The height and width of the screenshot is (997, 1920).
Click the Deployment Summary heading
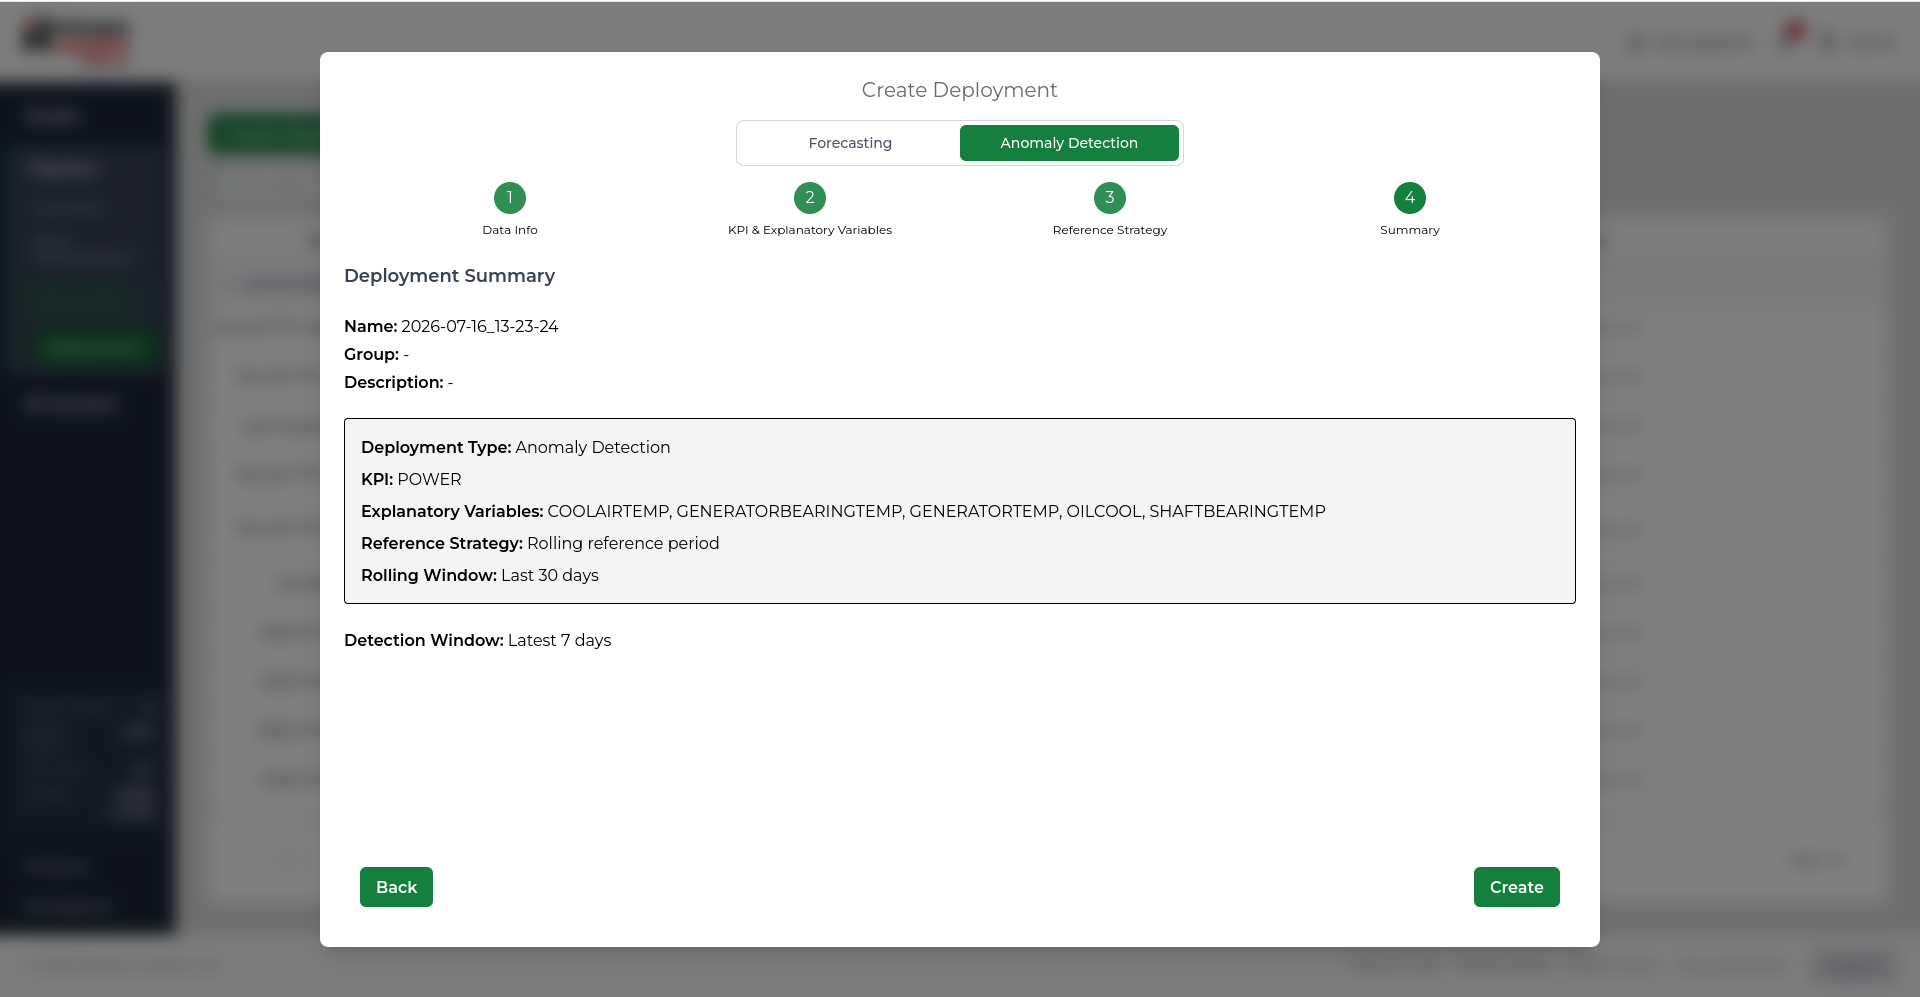[x=449, y=275]
